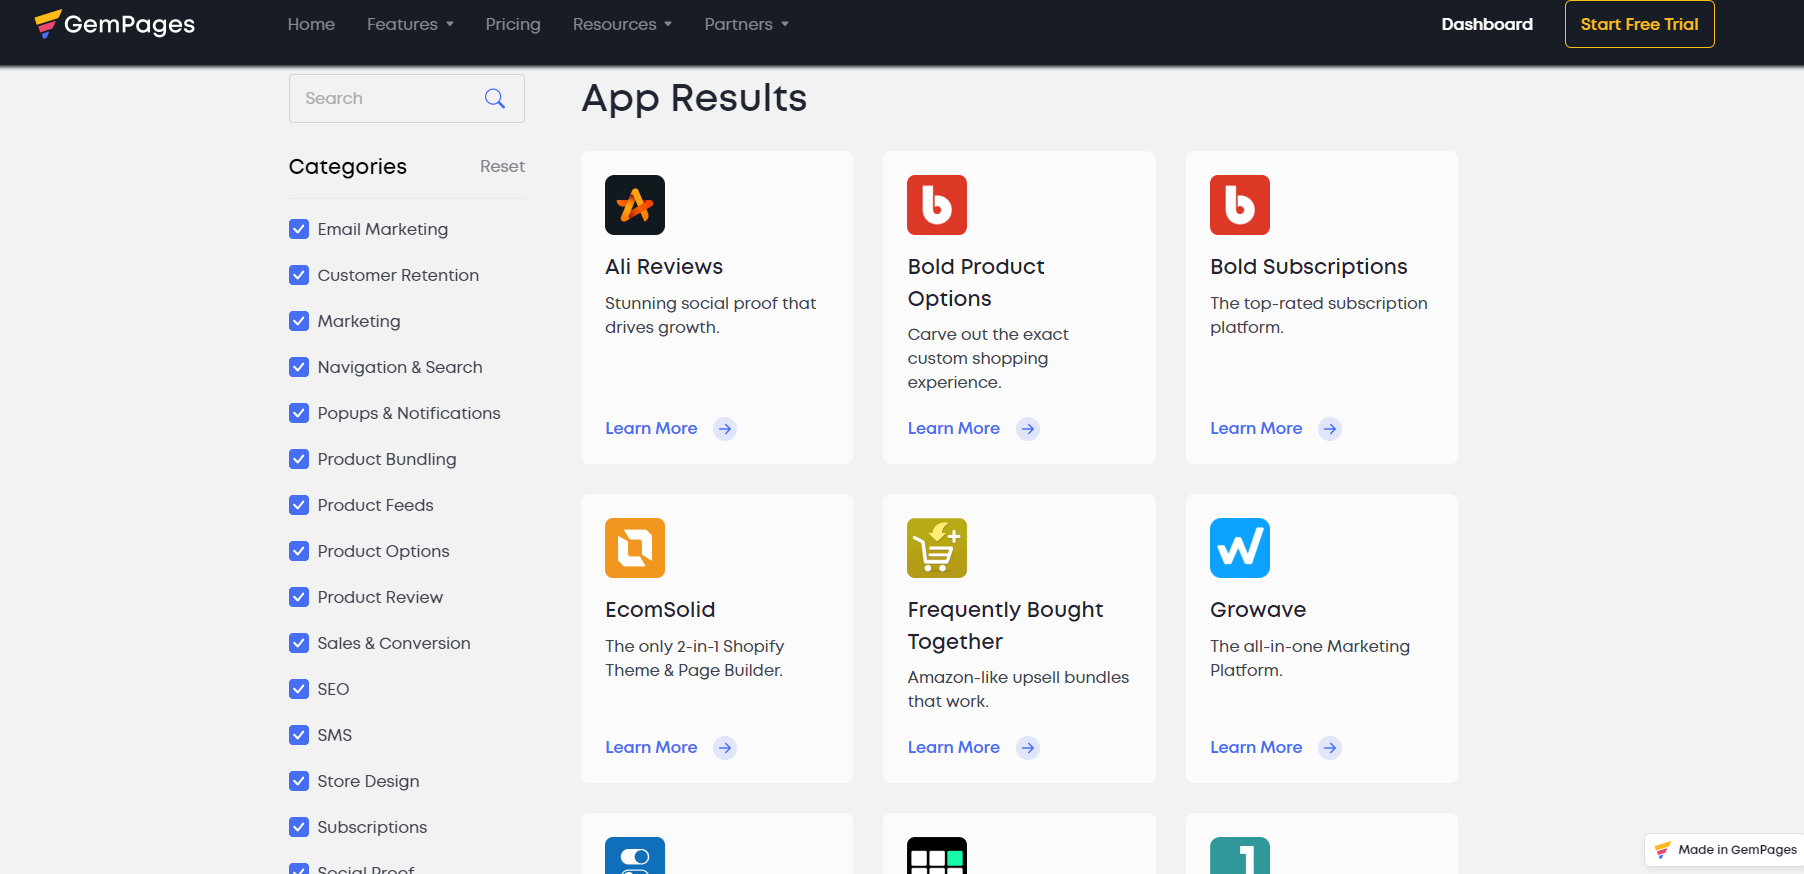This screenshot has height=874, width=1804.
Task: Click the search magnifier icon
Action: coord(495,98)
